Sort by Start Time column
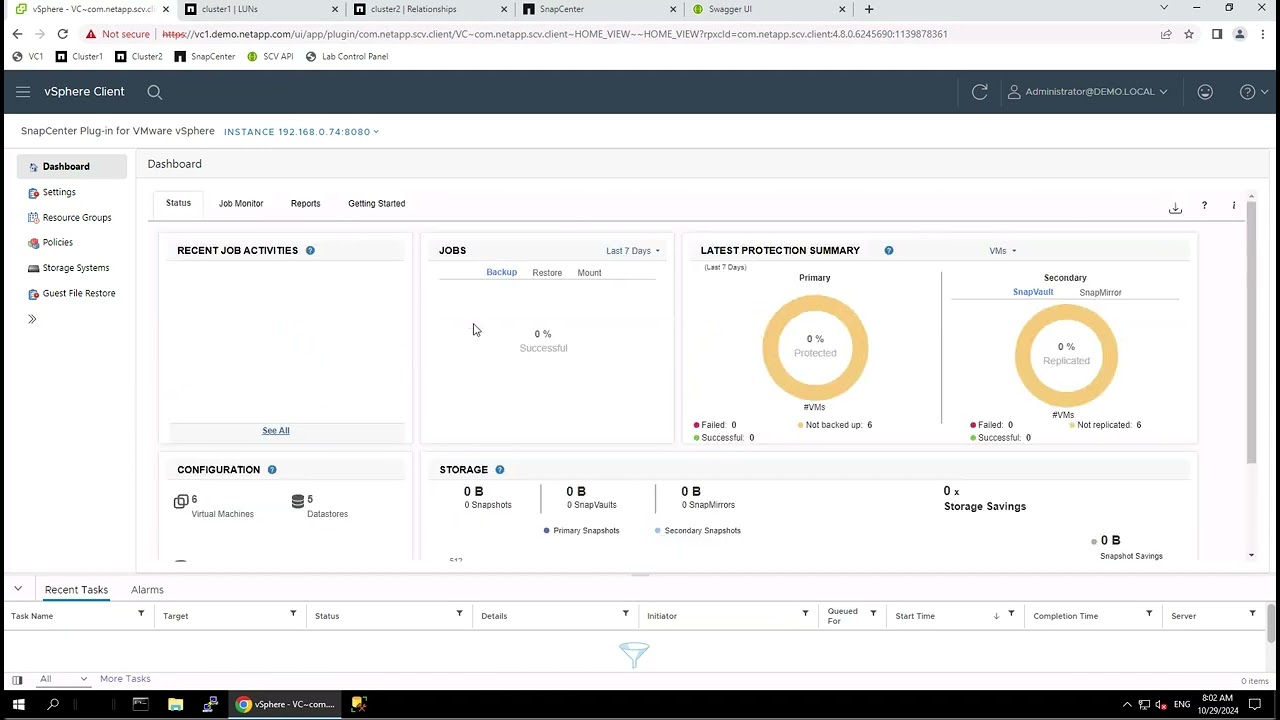The width and height of the screenshot is (1280, 720). click(x=915, y=616)
